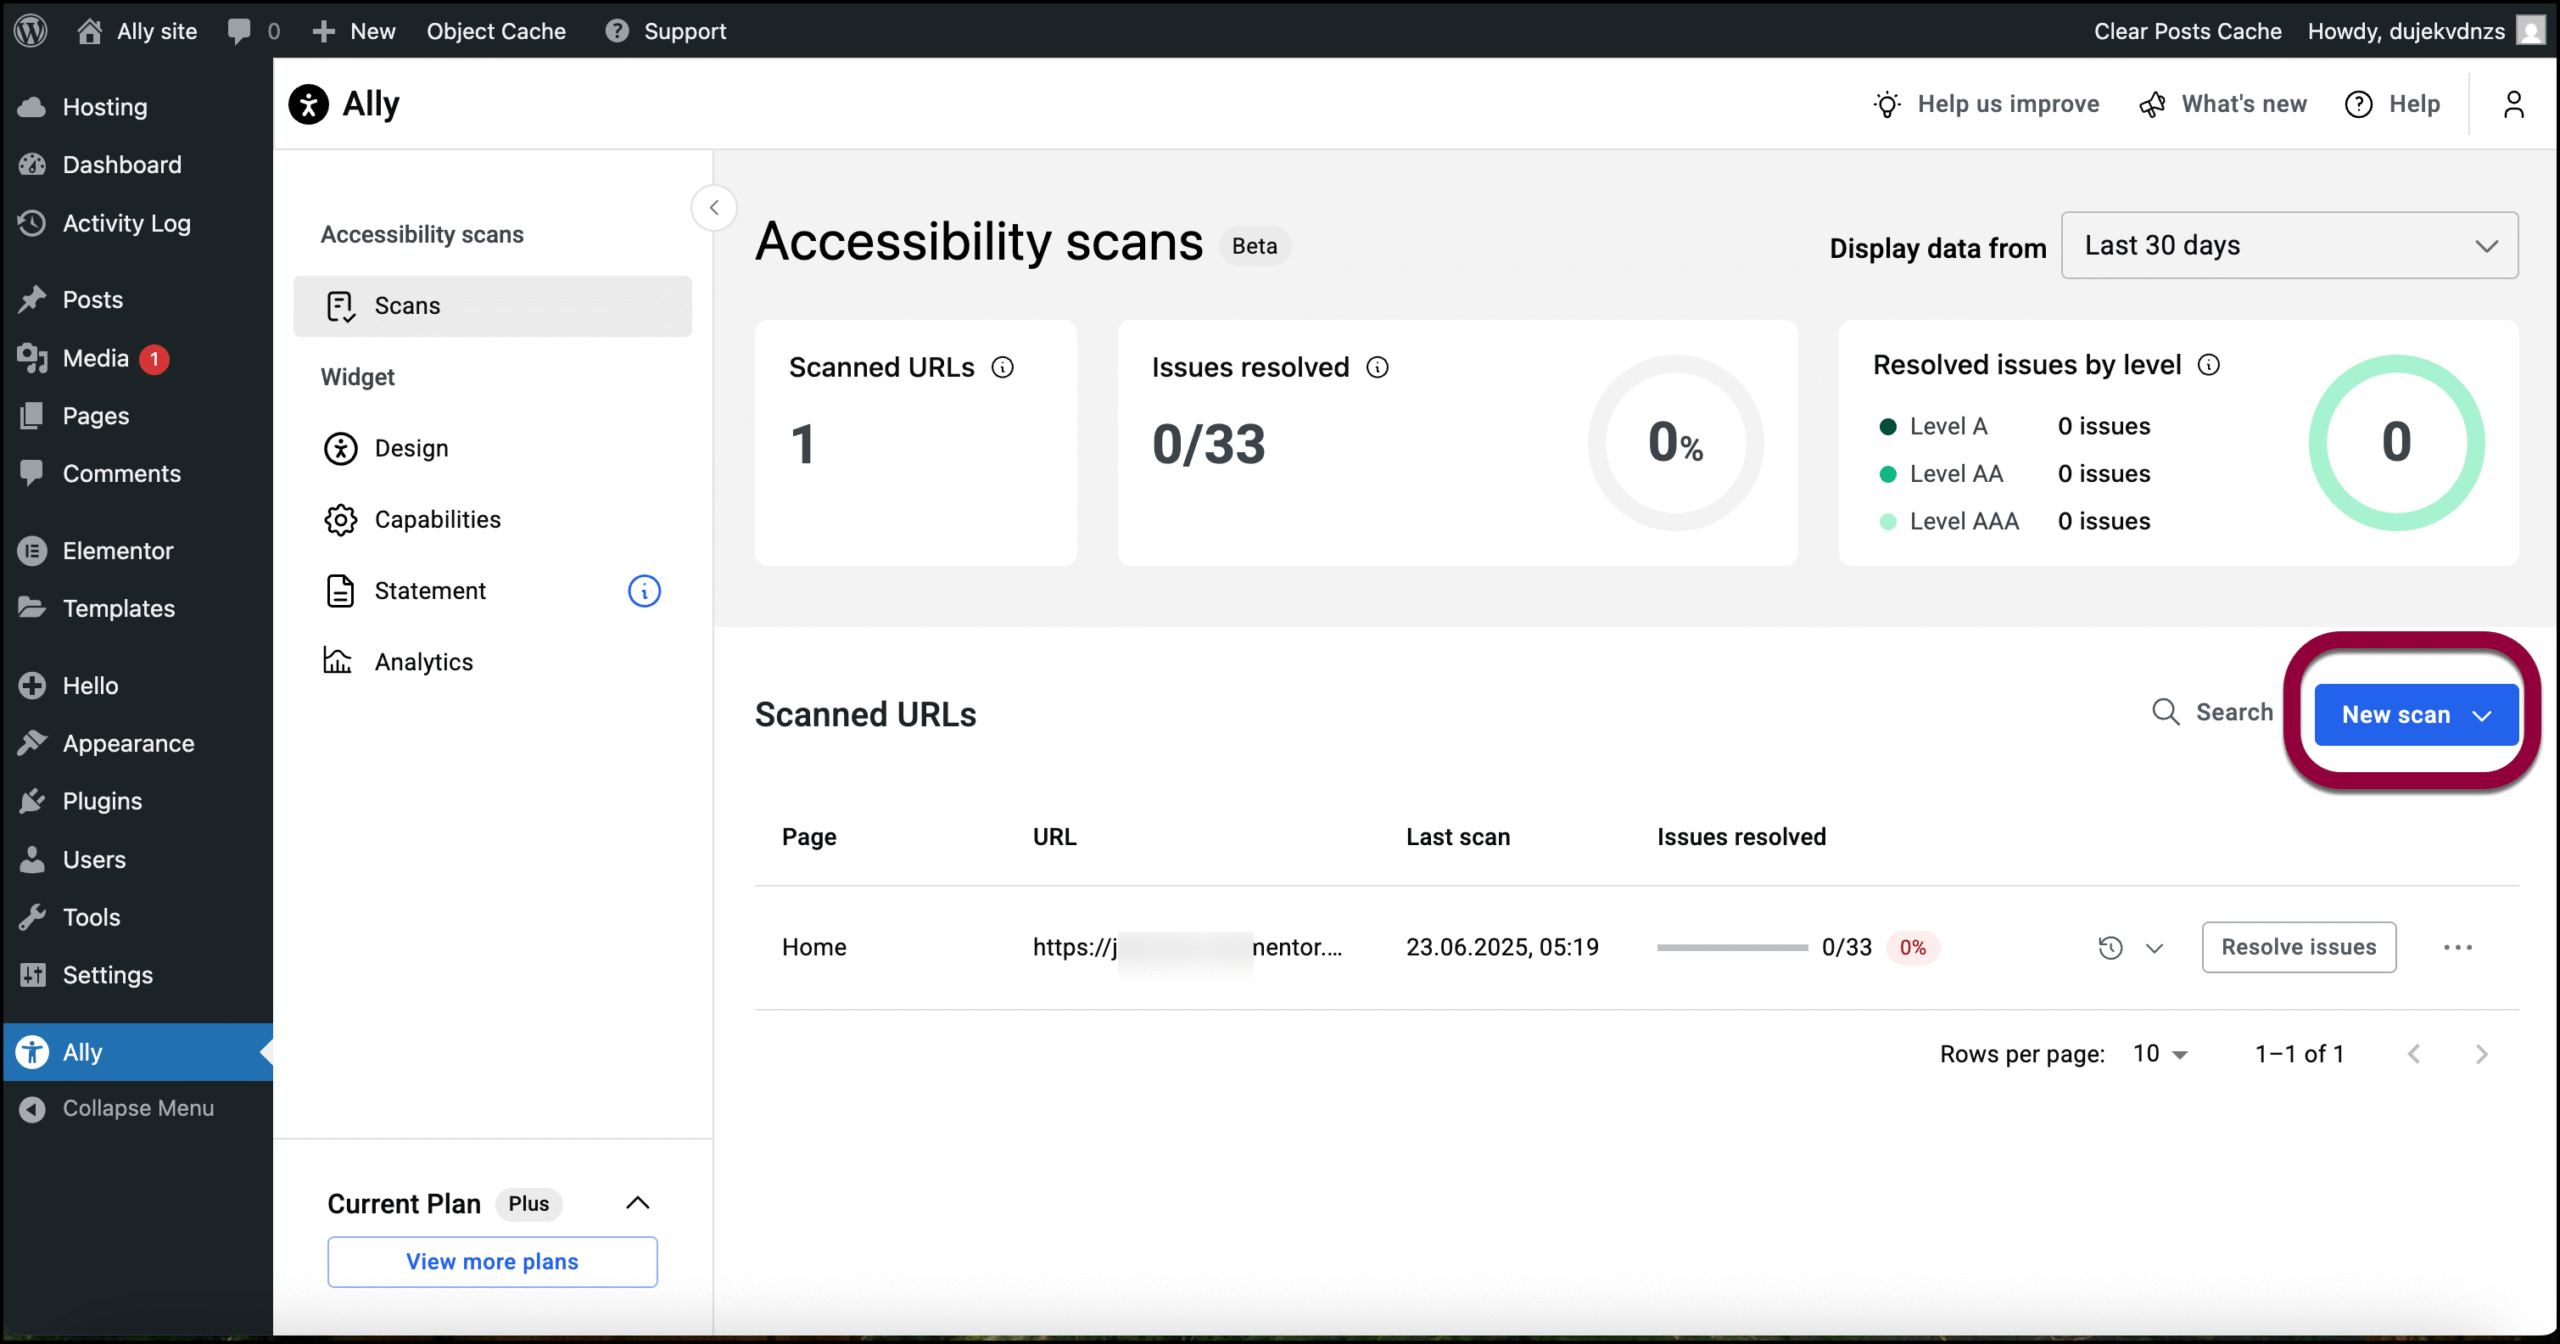Click the View more plans button
Viewport: 2560px width, 1344px height.
492,1261
